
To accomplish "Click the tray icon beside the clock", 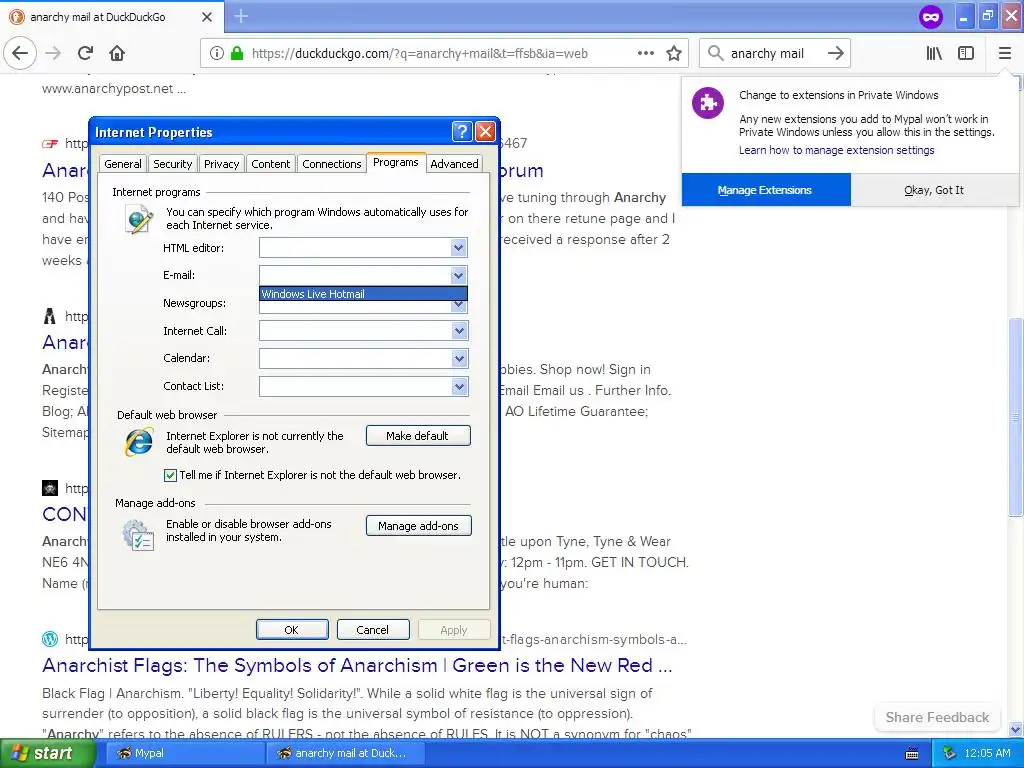I will click(949, 753).
